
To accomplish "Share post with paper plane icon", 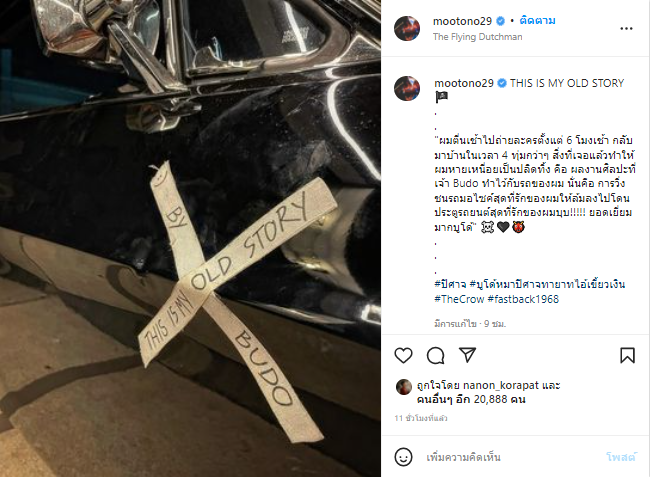I will click(x=468, y=355).
